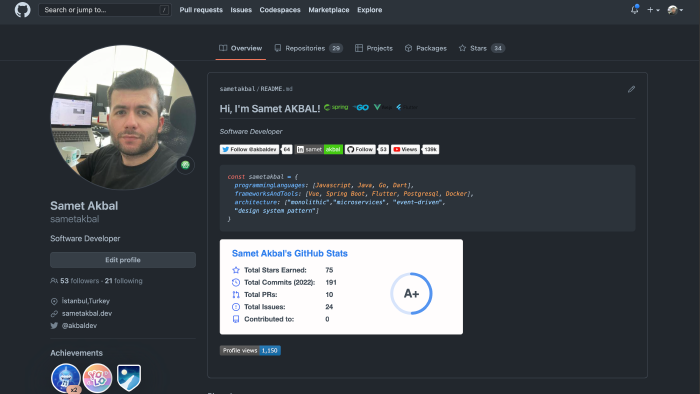Click the Spring badge in the heading
Image resolution: width=700 pixels, height=394 pixels.
pos(336,107)
